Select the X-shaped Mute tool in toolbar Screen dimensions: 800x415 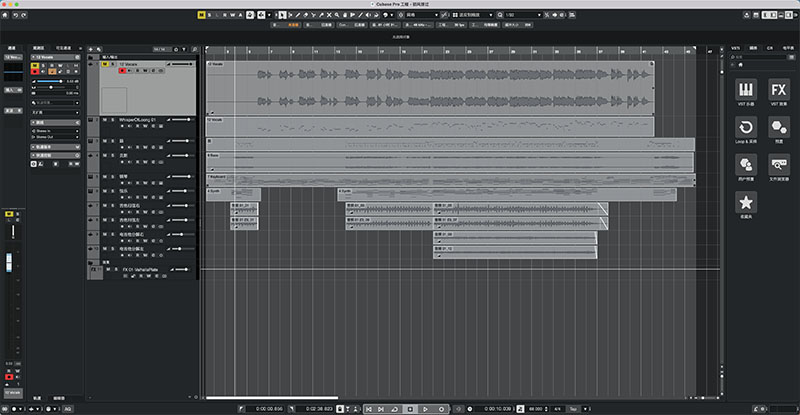tap(329, 15)
